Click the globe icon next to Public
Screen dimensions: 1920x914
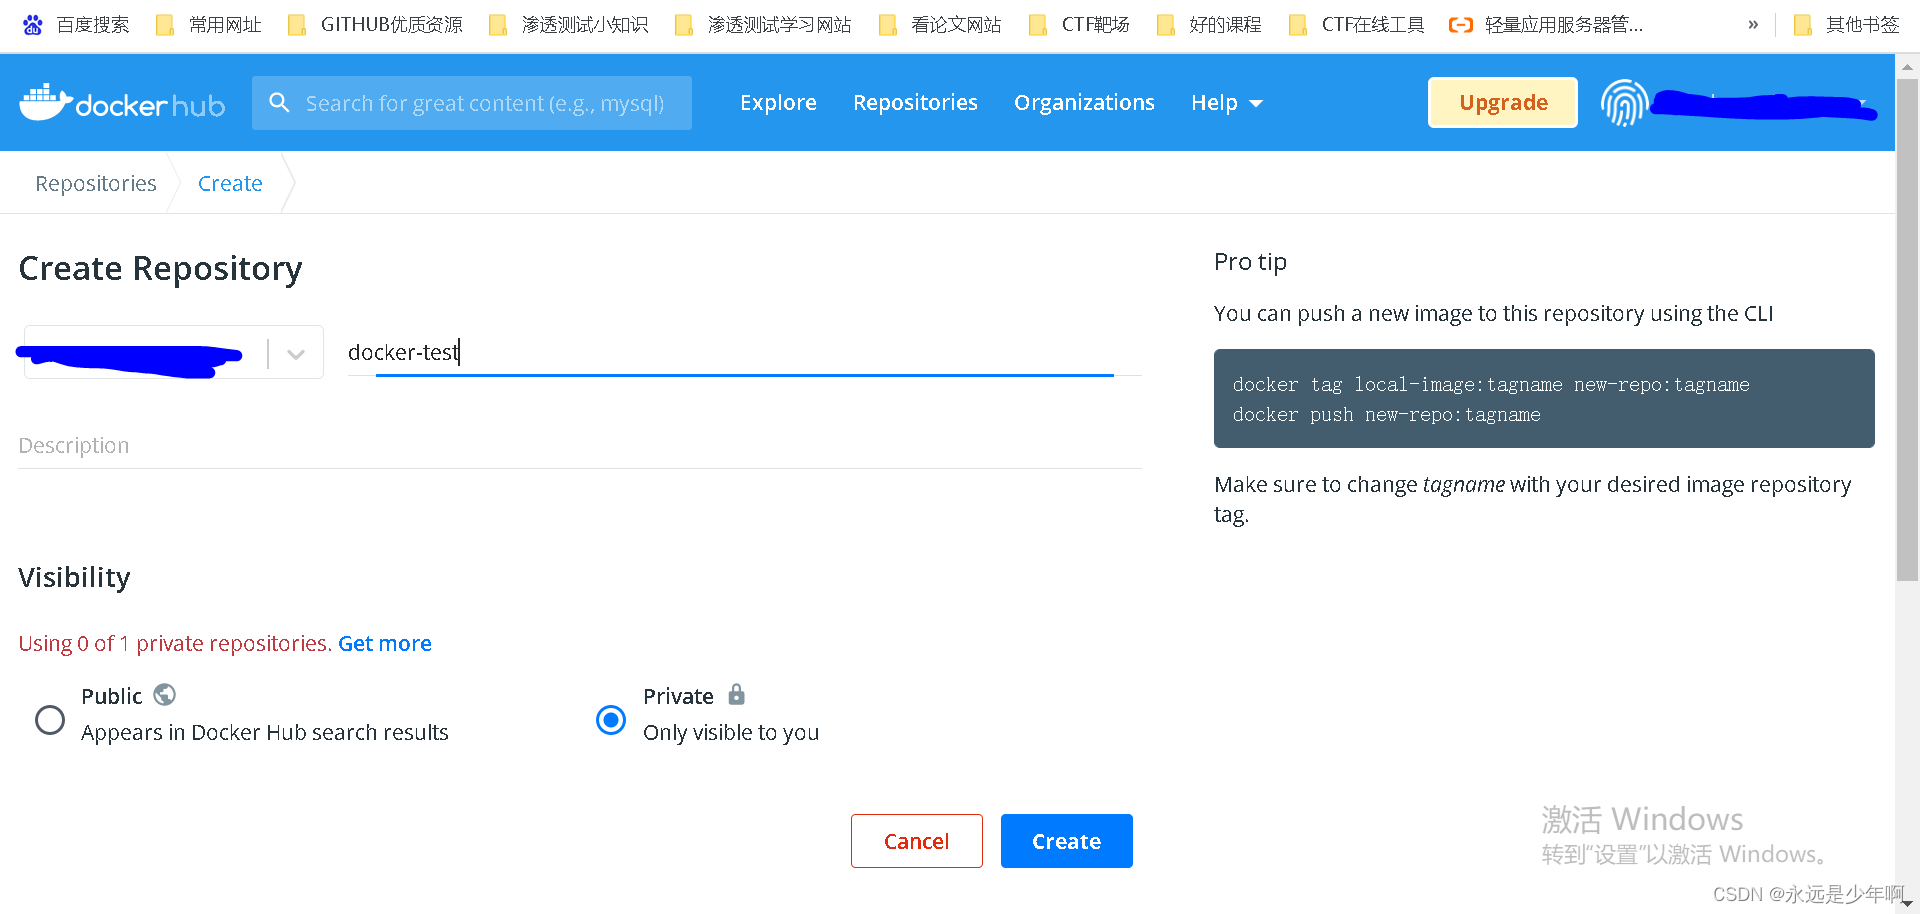(x=165, y=694)
